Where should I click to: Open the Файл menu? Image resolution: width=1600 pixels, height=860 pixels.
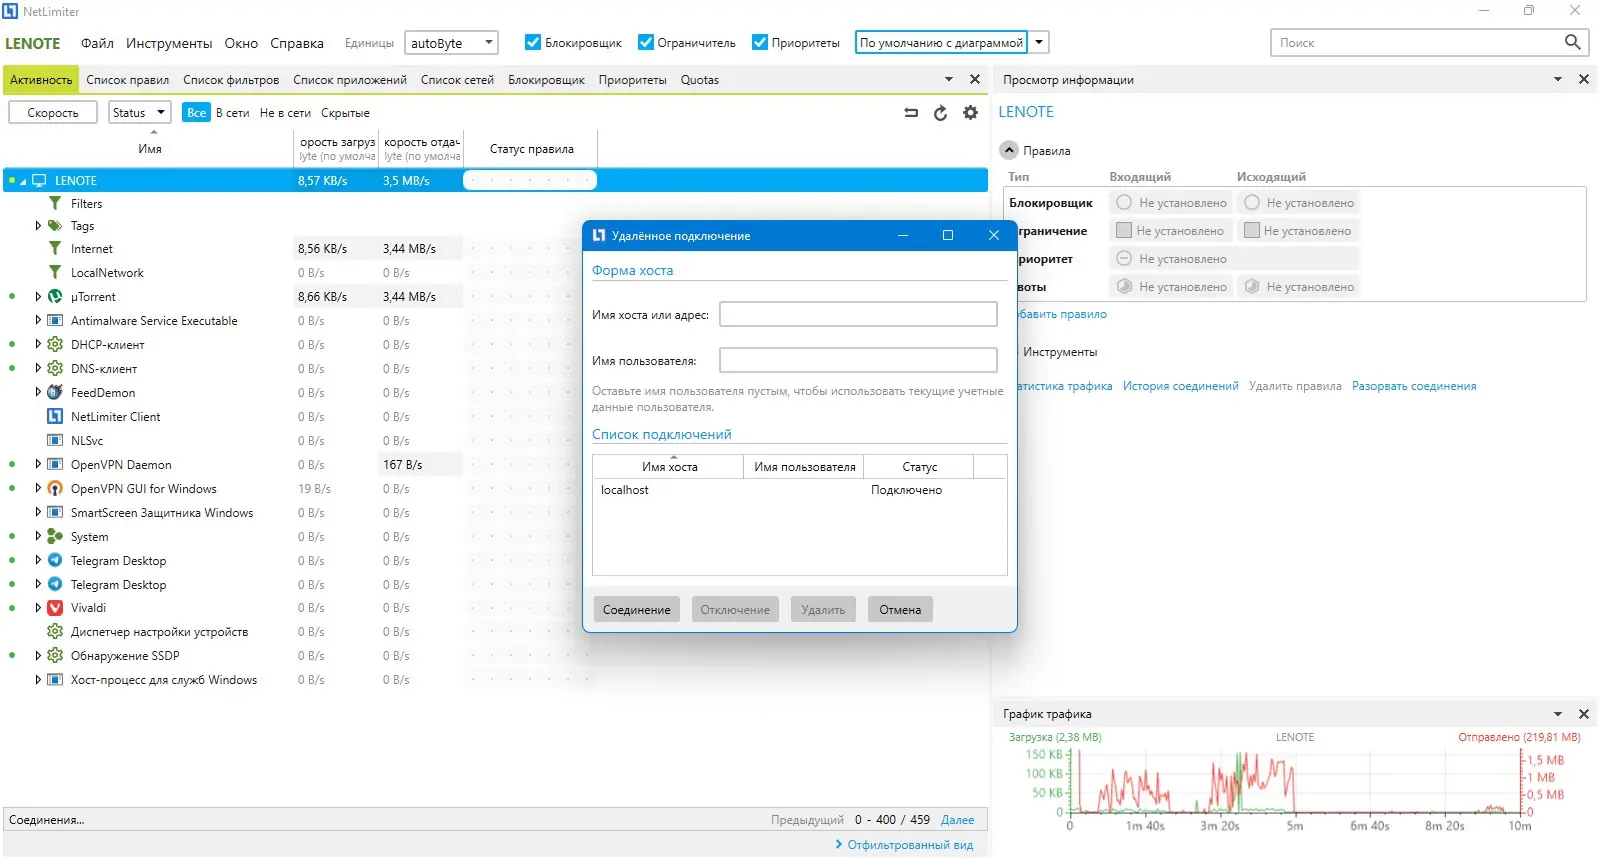pos(97,43)
